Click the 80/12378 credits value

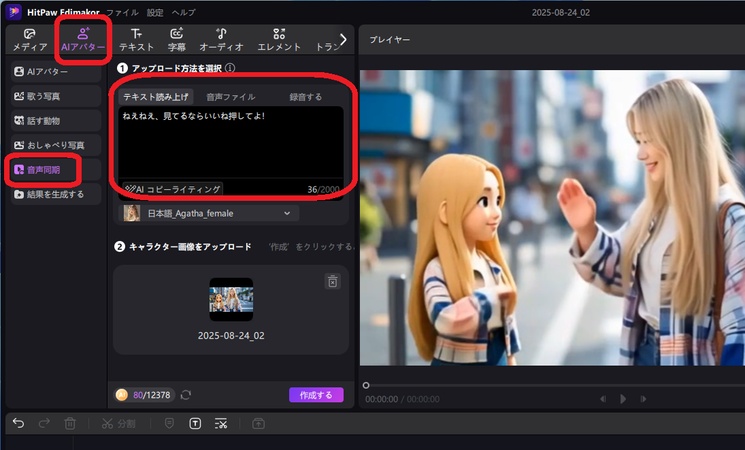152,395
